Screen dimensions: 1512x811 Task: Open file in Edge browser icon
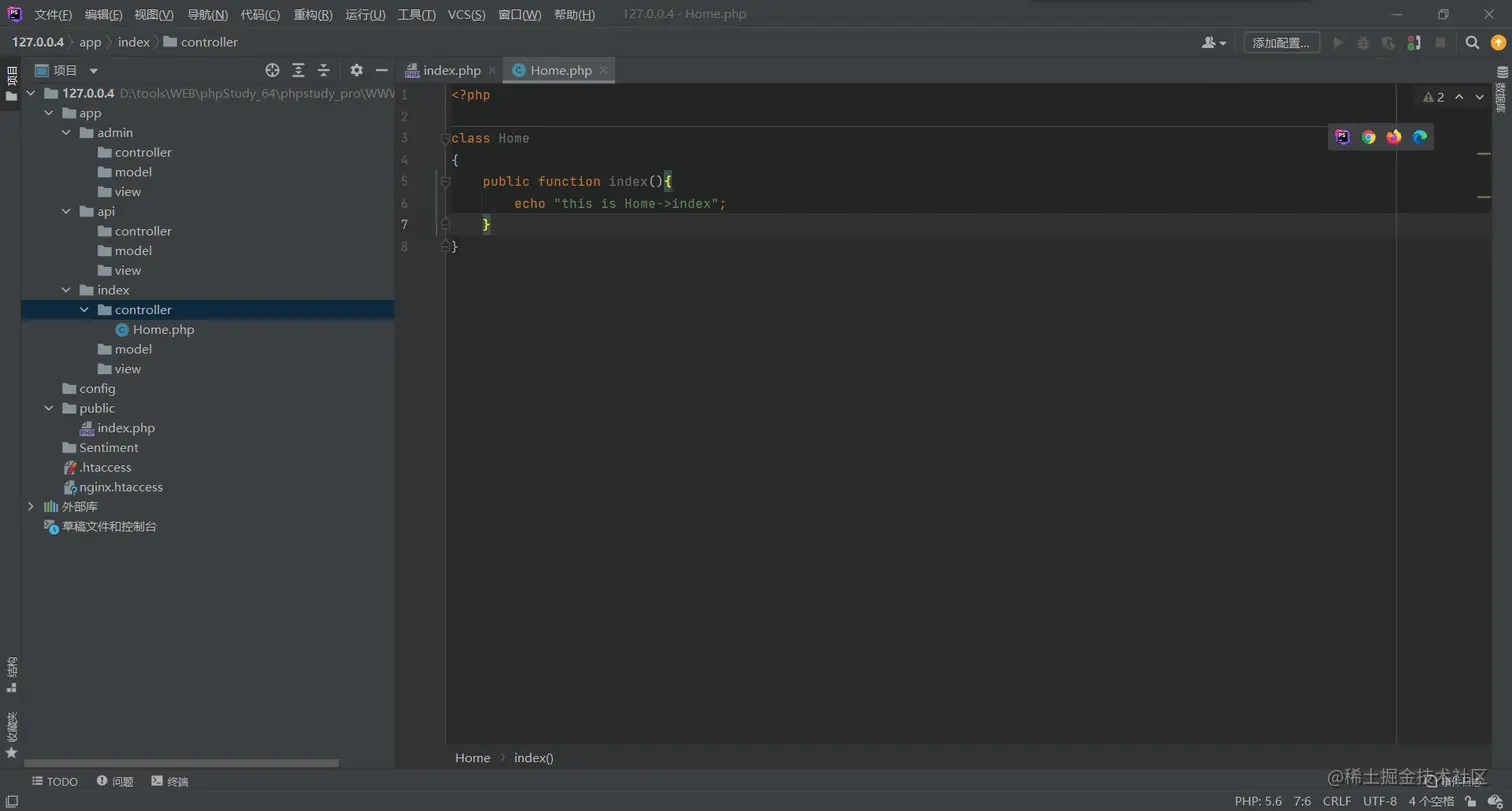[1420, 137]
